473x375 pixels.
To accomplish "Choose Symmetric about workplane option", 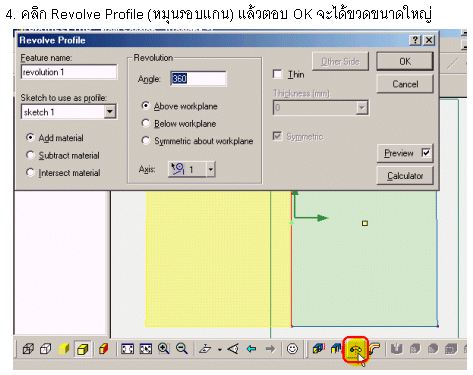I will click(146, 140).
